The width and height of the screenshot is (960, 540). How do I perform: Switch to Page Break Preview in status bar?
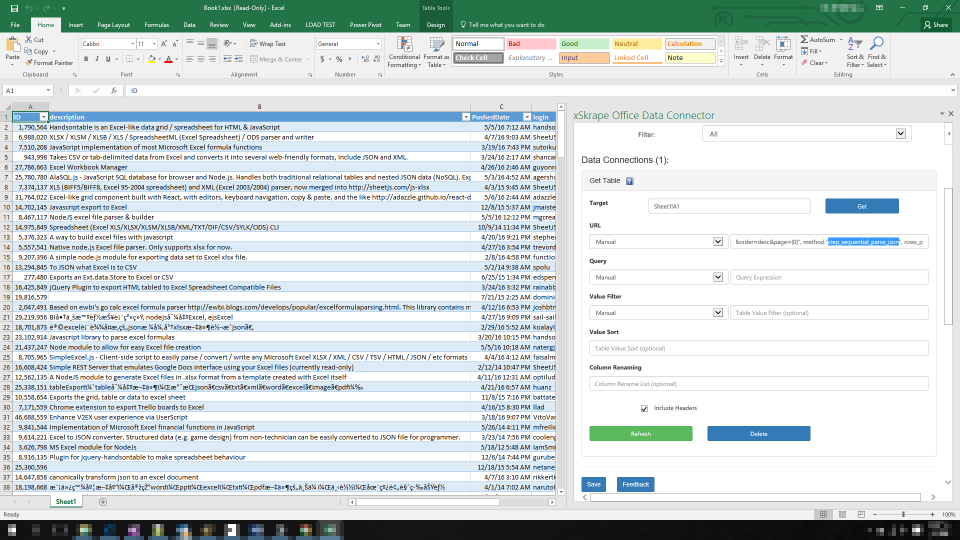pyautogui.click(x=861, y=514)
